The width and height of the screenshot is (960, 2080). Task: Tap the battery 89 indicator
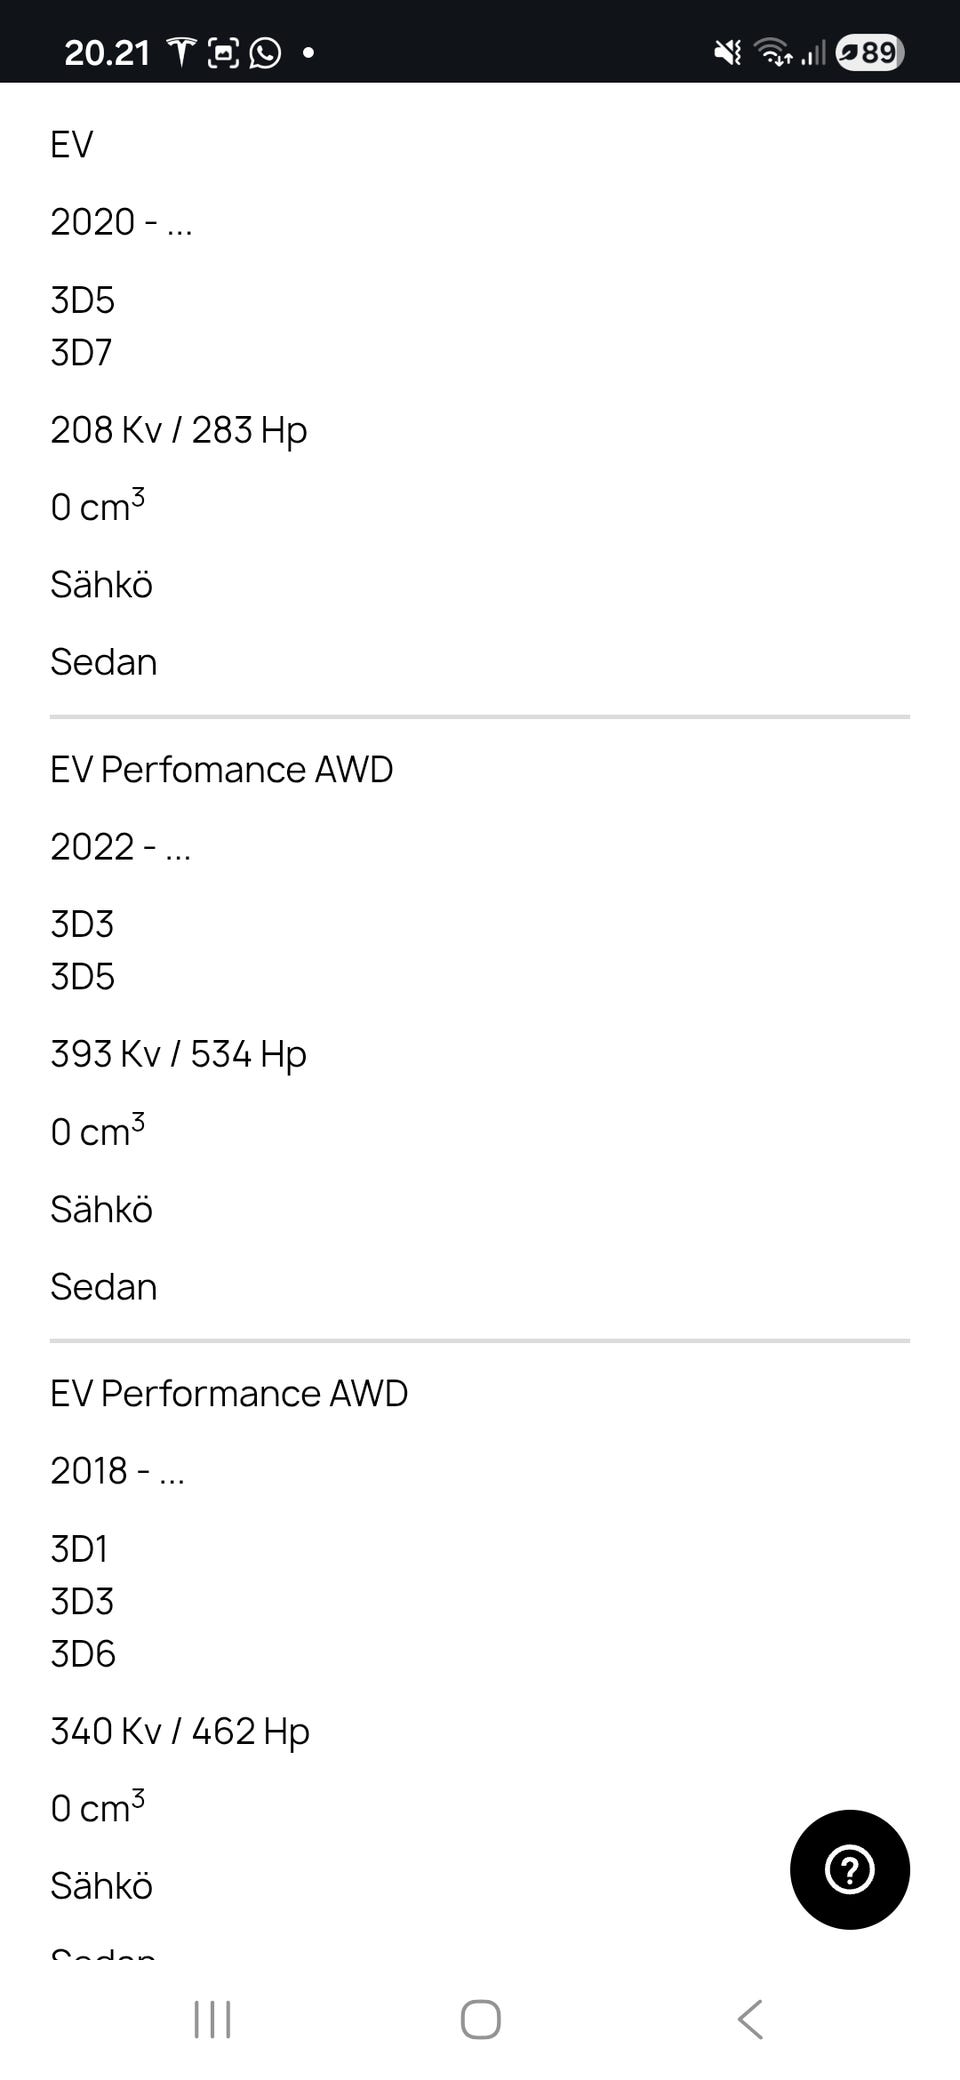coord(869,52)
